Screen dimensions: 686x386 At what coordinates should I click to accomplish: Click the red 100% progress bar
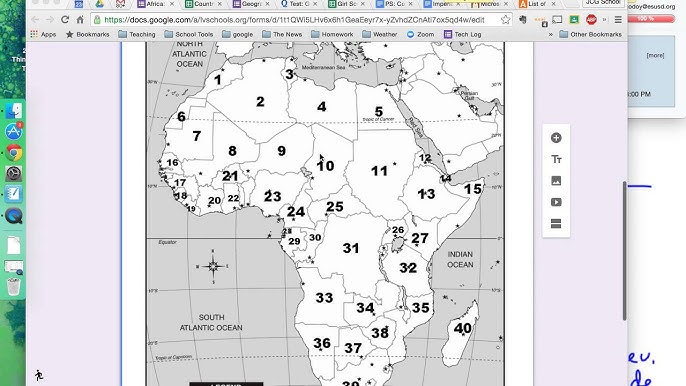pos(651,19)
